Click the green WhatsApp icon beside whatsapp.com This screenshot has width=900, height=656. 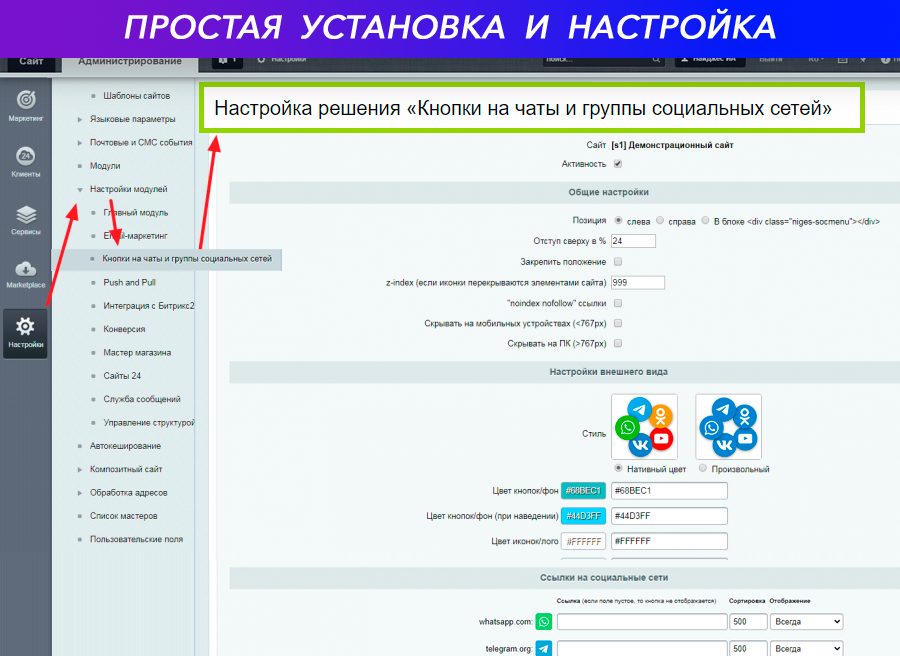tap(544, 622)
